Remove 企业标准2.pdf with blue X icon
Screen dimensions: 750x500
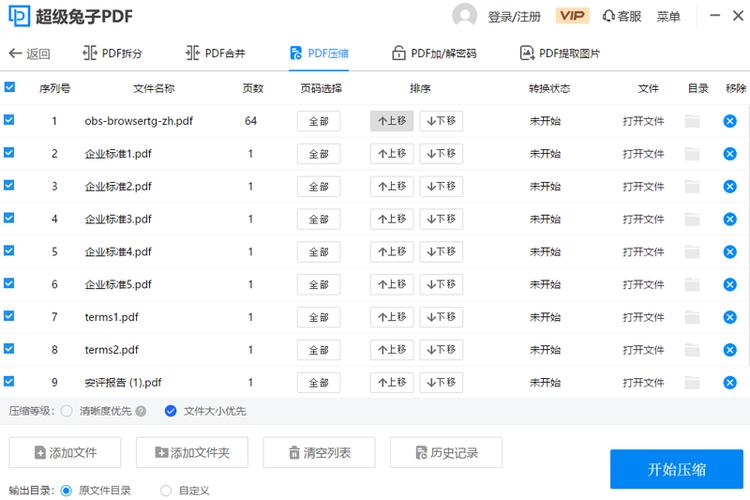click(x=729, y=186)
